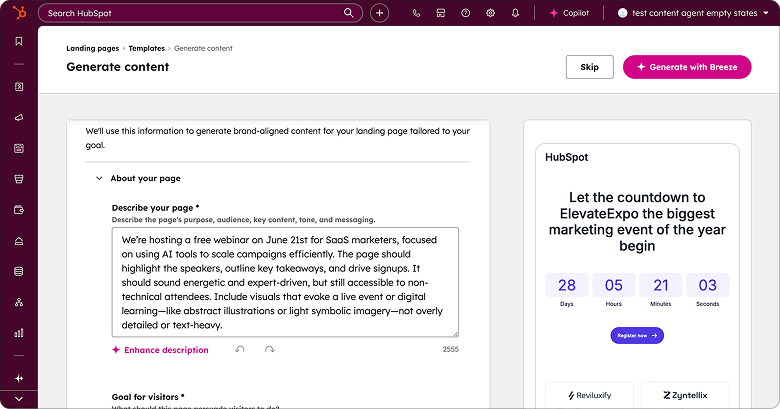Open the account menu dropdown arrow
The width and height of the screenshot is (780, 409).
766,13
